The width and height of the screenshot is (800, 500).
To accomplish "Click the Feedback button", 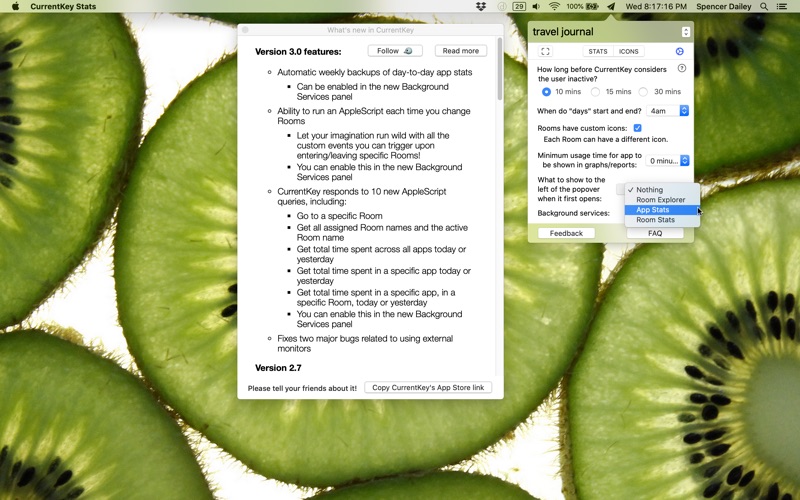I will tap(566, 233).
